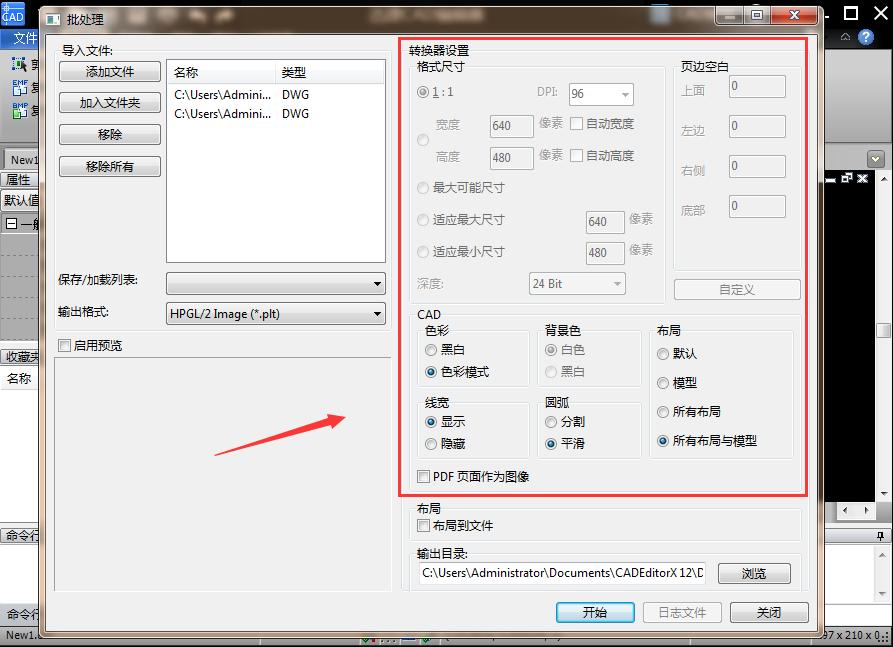Open the DPI value dropdown

pos(625,93)
